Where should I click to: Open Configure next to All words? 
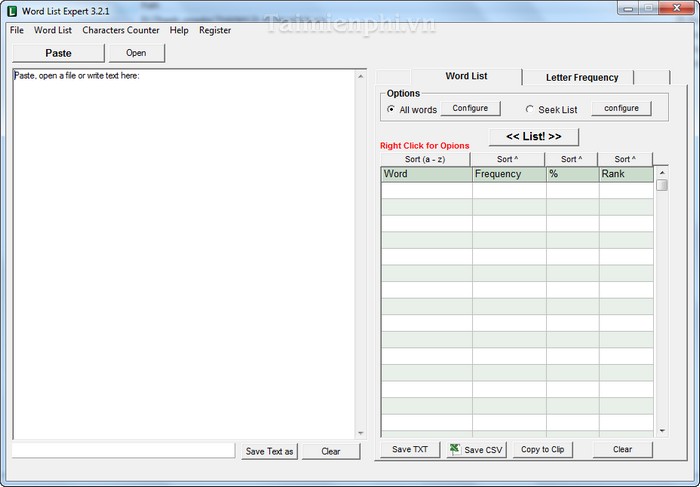(x=470, y=108)
